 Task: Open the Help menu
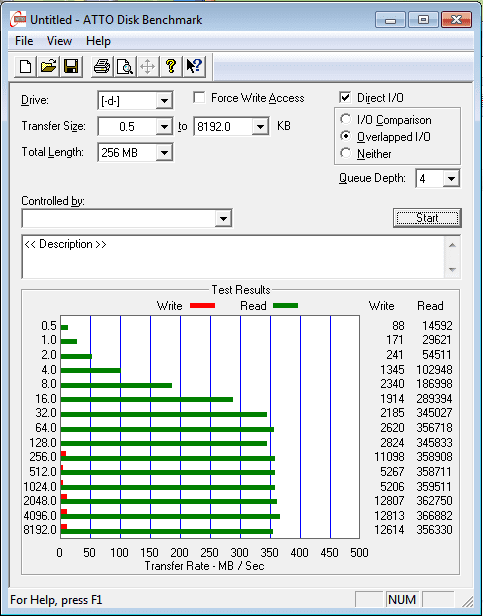pyautogui.click(x=98, y=41)
